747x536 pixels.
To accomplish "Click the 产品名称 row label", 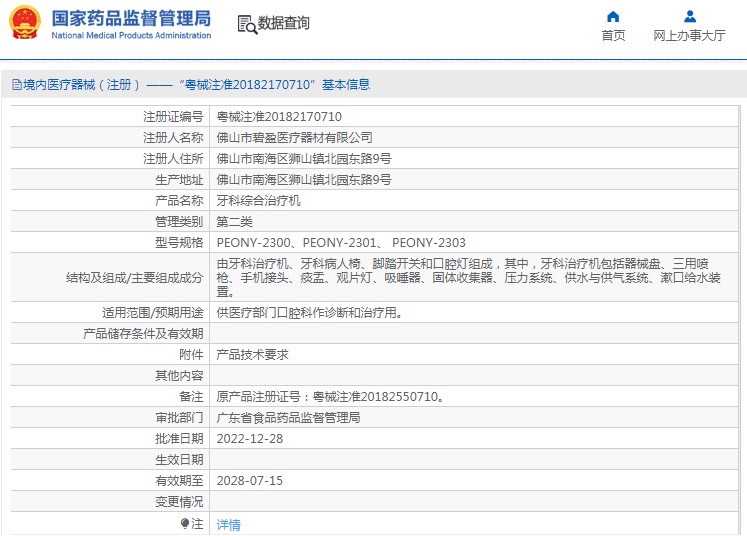I will [180, 201].
